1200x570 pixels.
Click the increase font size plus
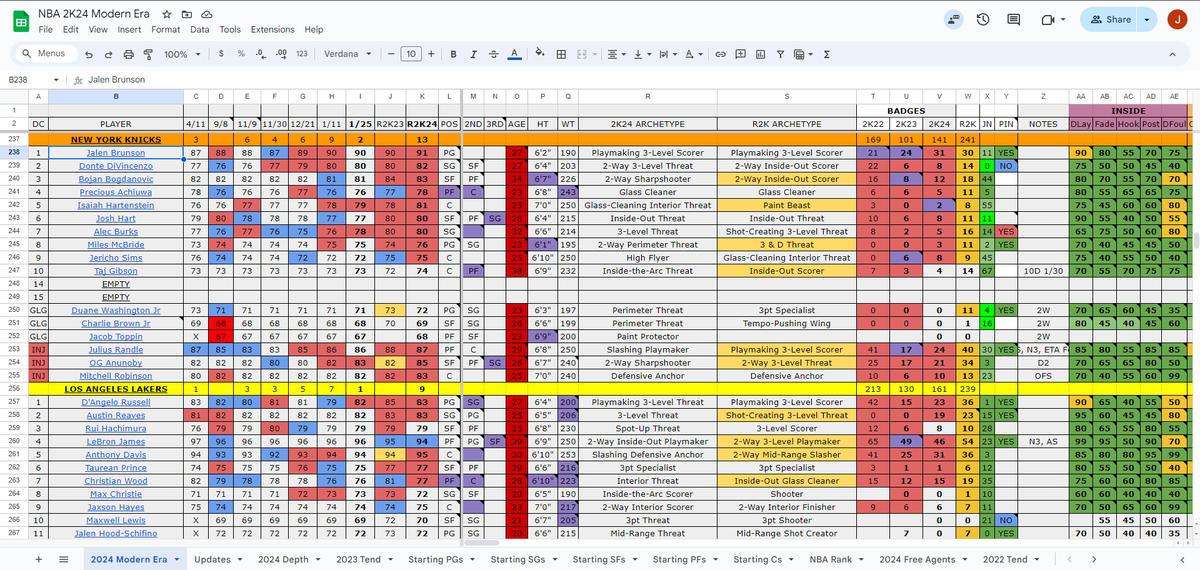(430, 54)
